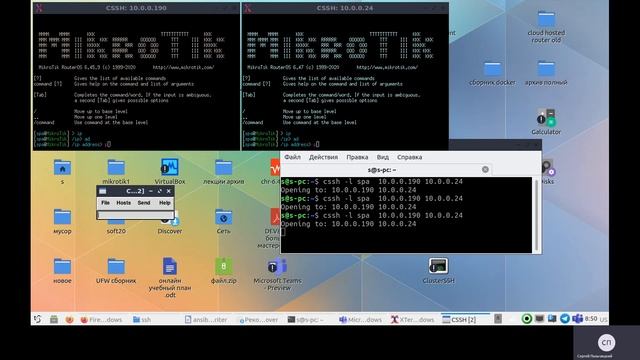Switch to the Реко...over taskbar window

[258, 320]
